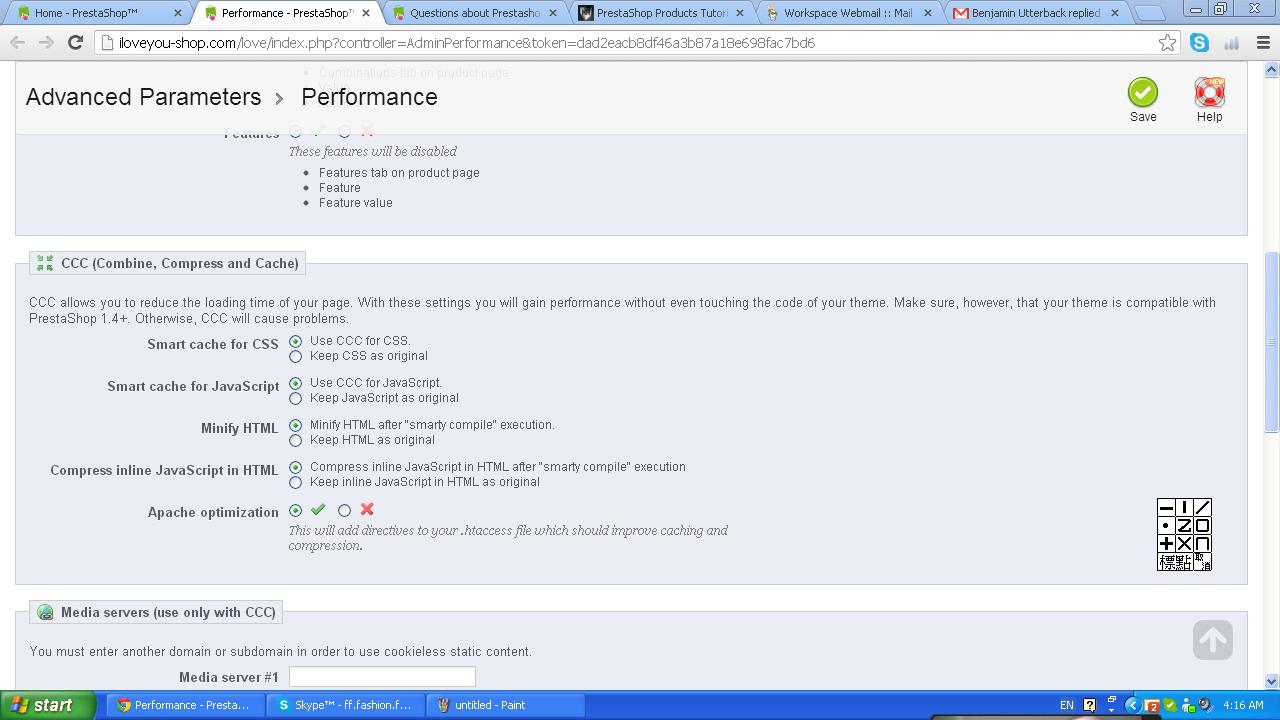Click the green checkmark tray icon
This screenshot has width=1280, height=720.
(1169, 705)
